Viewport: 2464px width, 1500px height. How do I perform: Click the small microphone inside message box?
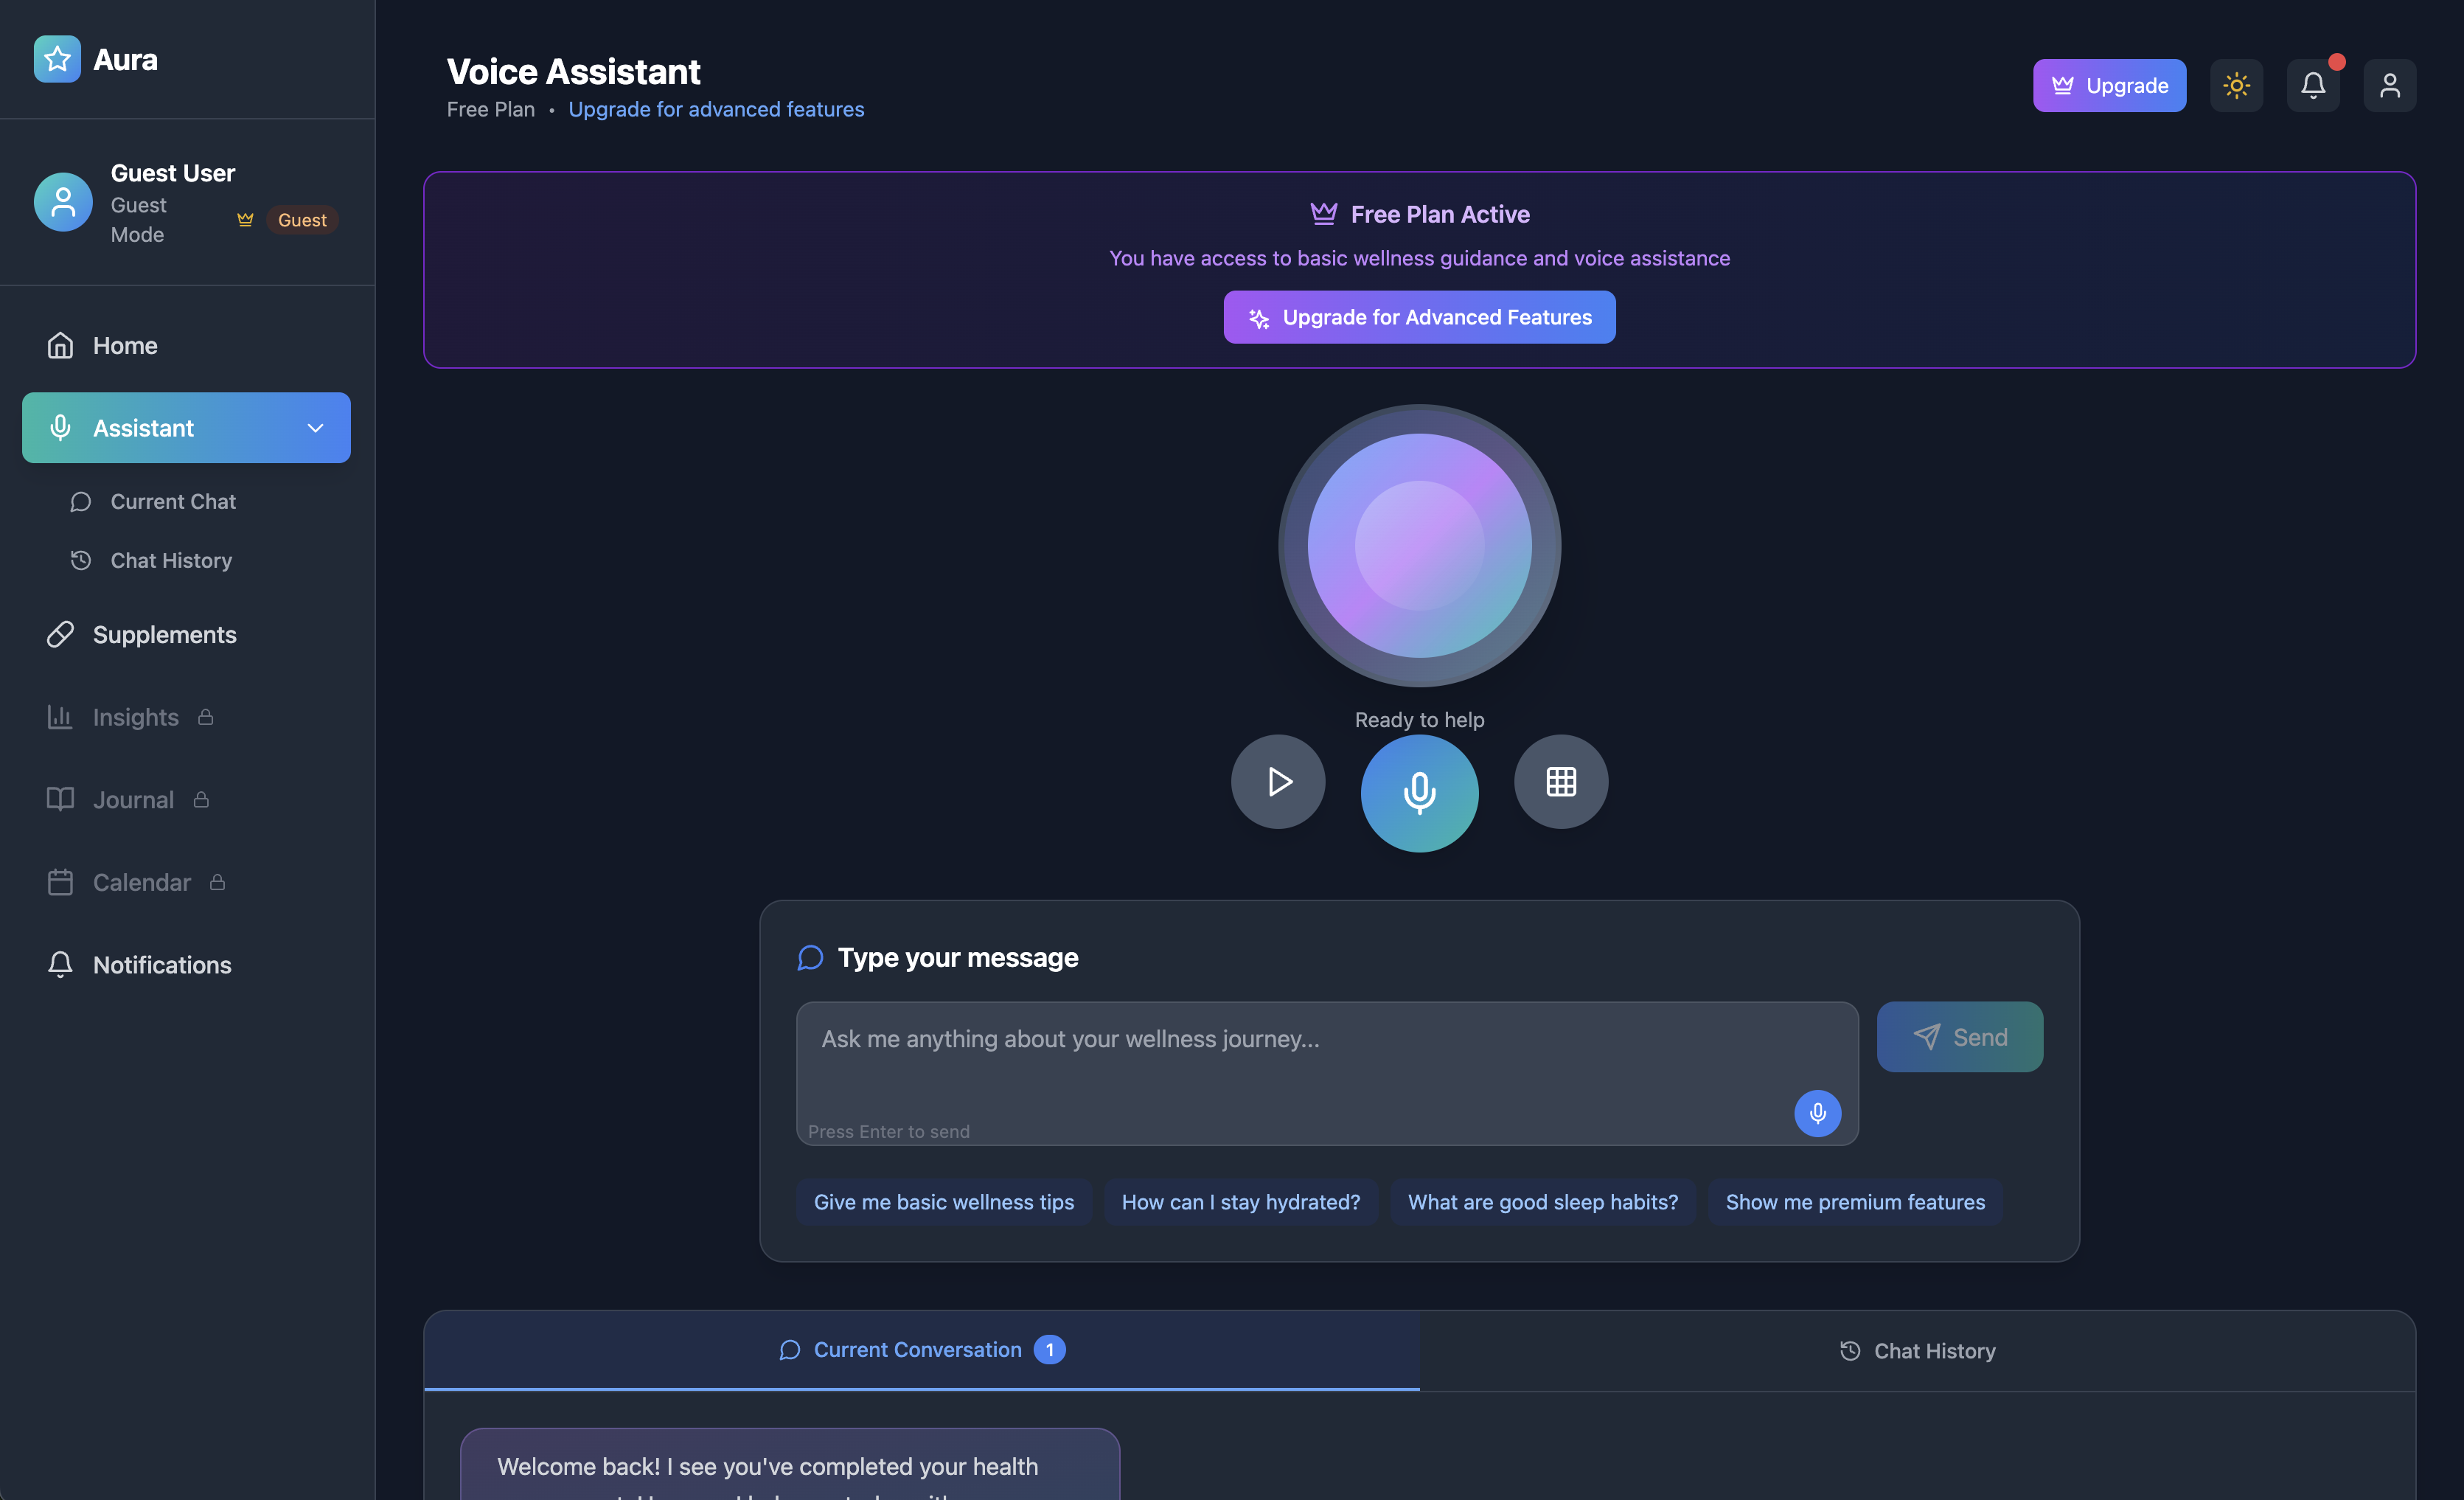coord(1817,1113)
